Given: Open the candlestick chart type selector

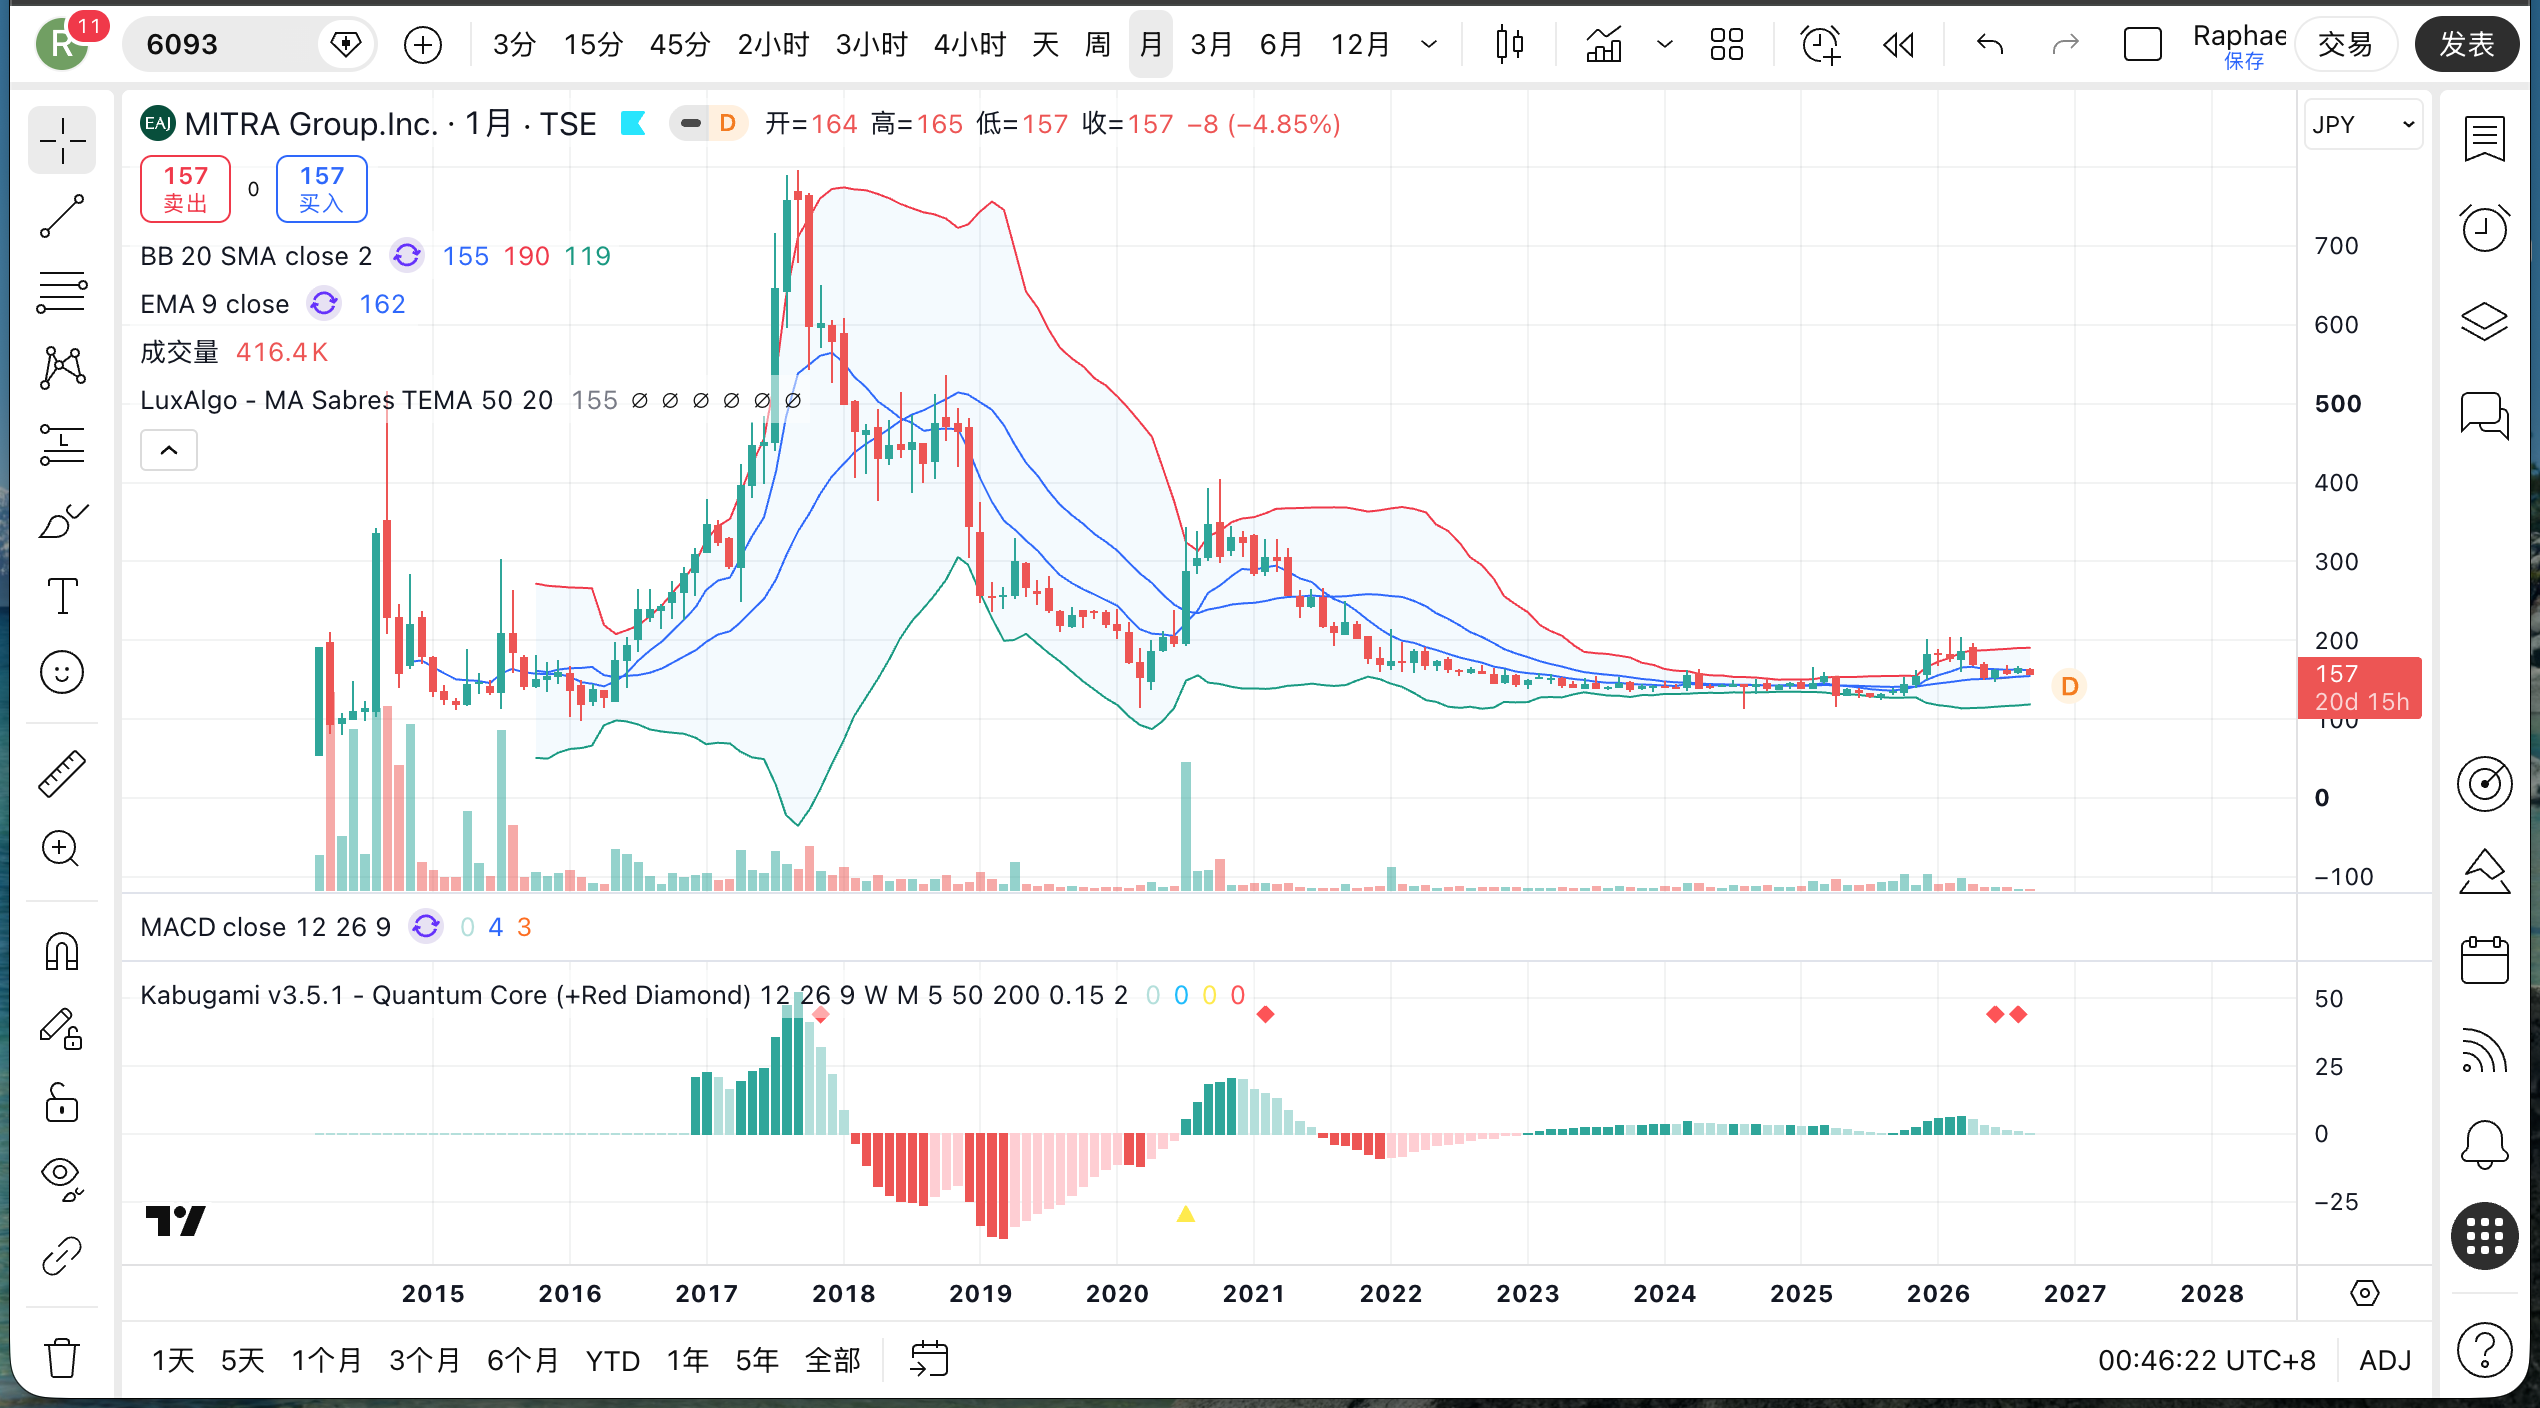Looking at the screenshot, I should (x=1510, y=44).
